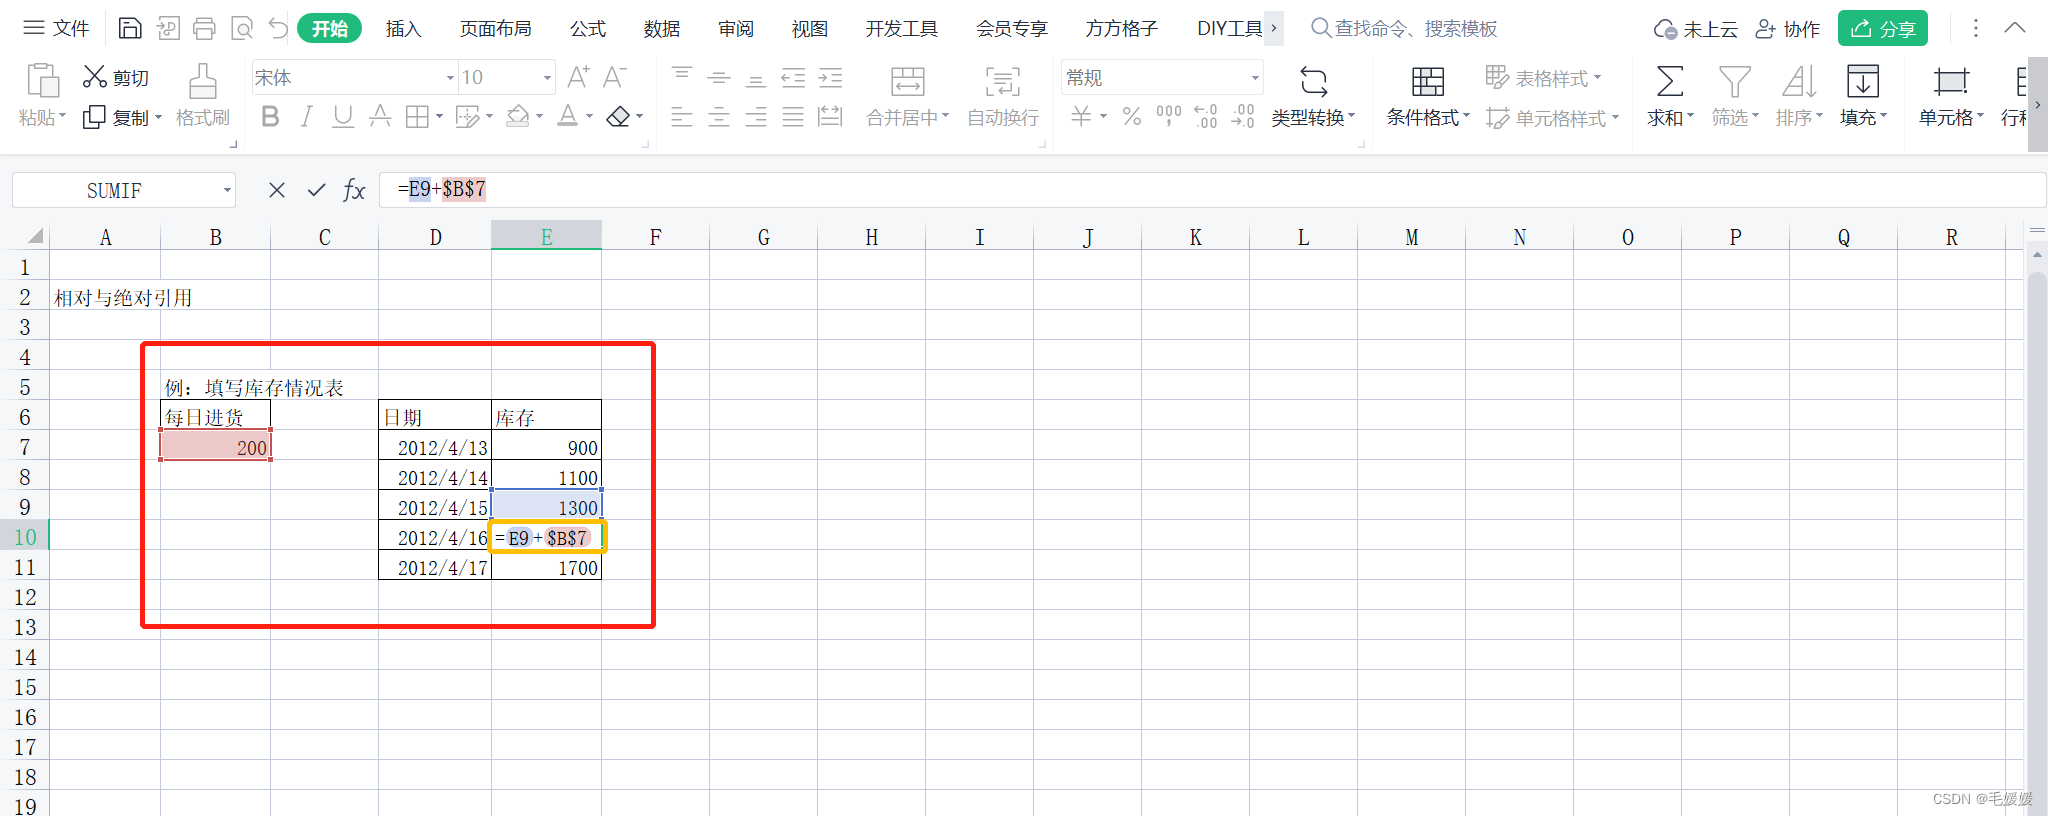2048x816 pixels.
Task: Click the formula bar text =E9+$B$7
Action: 441,189
